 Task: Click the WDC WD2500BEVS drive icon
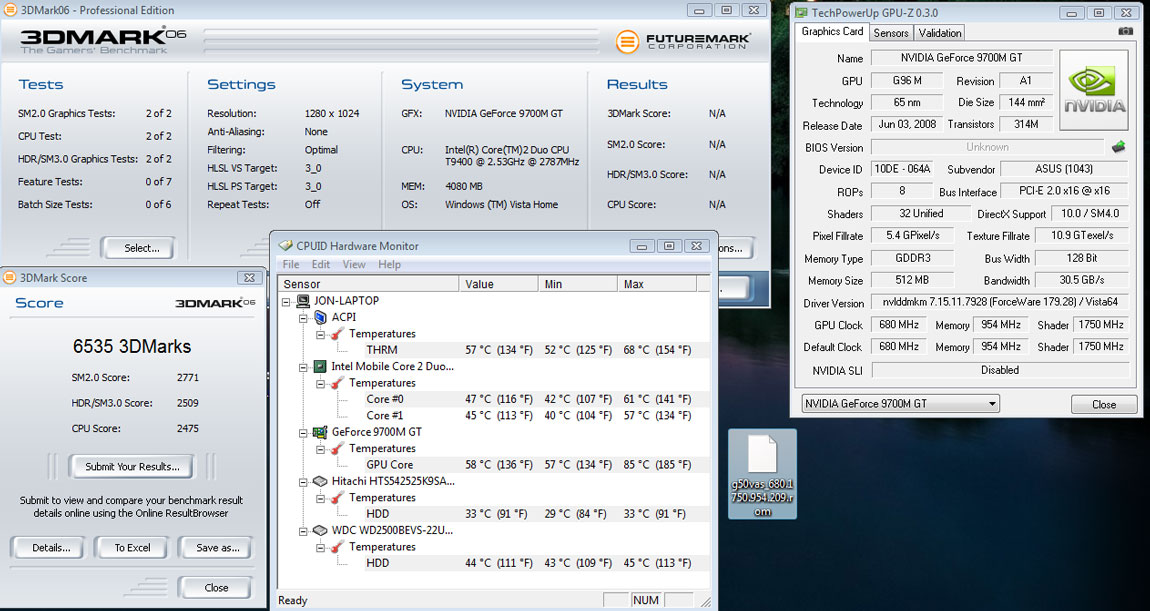(x=320, y=530)
